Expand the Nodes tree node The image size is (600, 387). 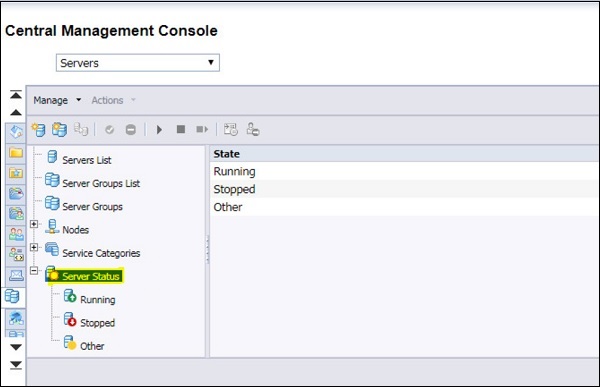point(34,224)
